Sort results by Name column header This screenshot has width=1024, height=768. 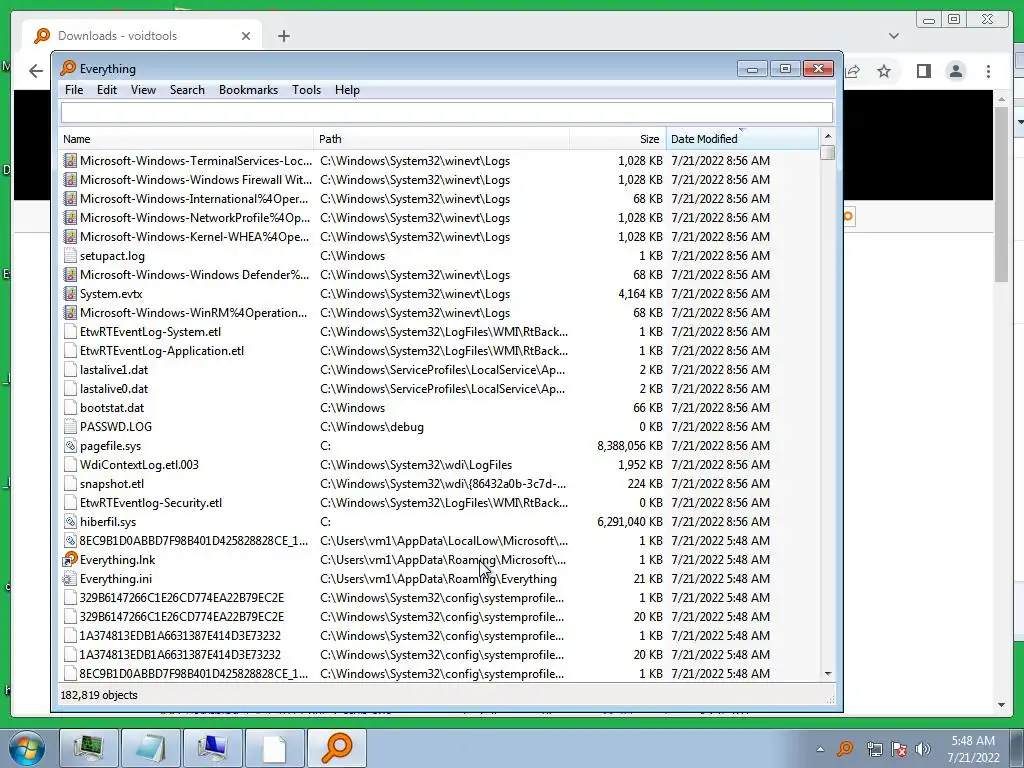pyautogui.click(x=187, y=139)
